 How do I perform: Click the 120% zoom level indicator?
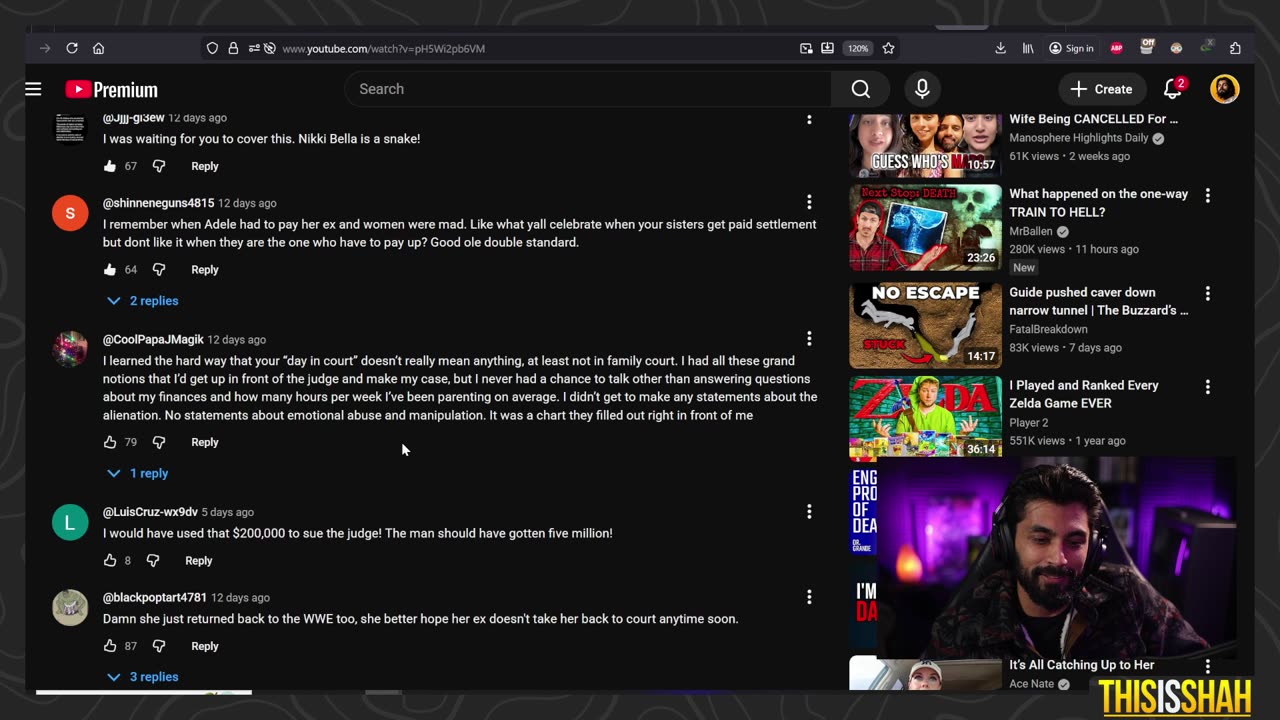[858, 48]
